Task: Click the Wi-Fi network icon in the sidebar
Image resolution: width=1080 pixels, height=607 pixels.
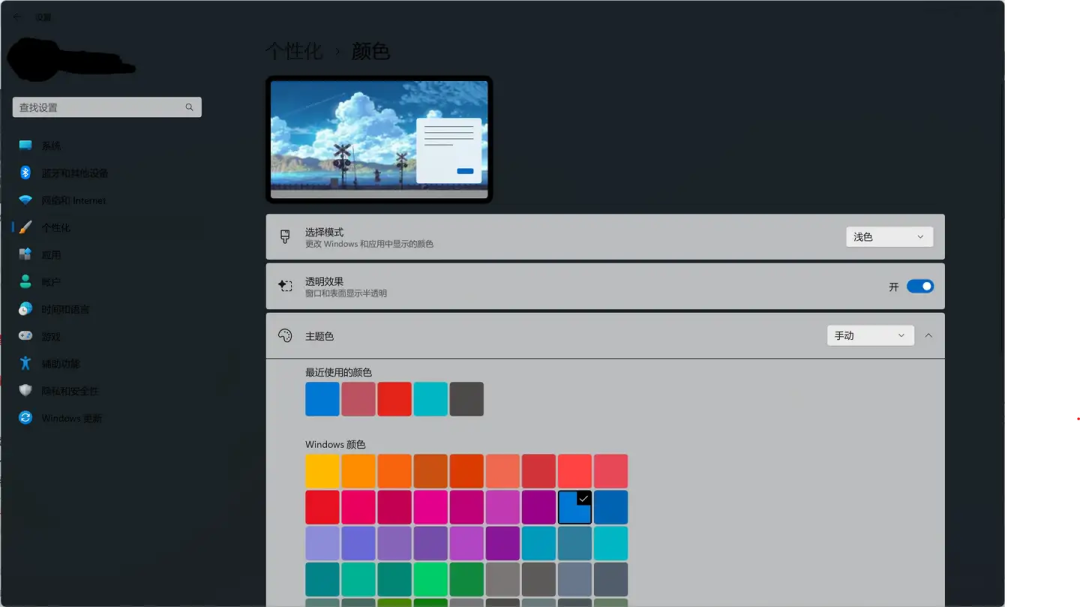Action: coord(25,200)
